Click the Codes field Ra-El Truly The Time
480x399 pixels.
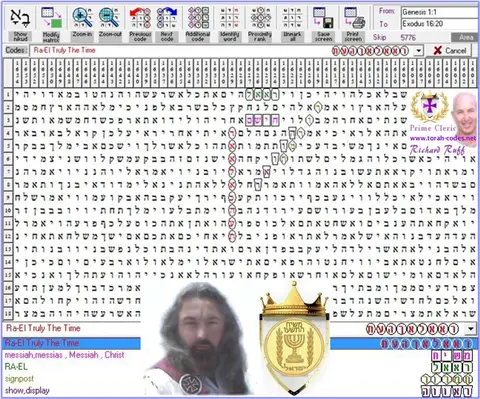[221, 51]
